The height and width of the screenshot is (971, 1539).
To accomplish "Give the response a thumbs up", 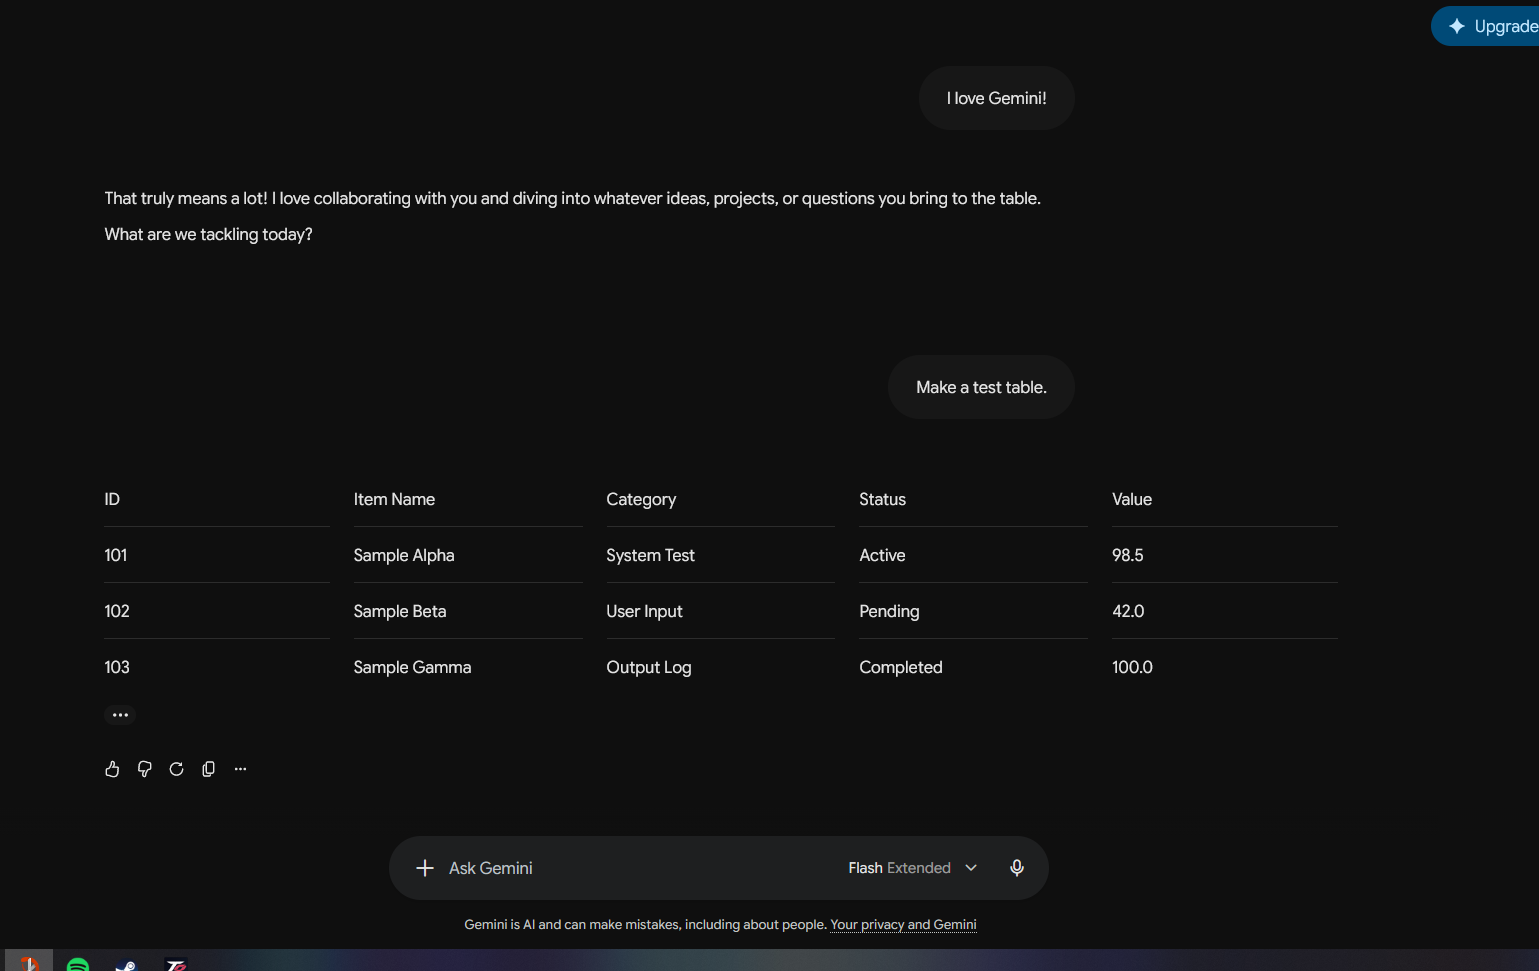I will (112, 769).
